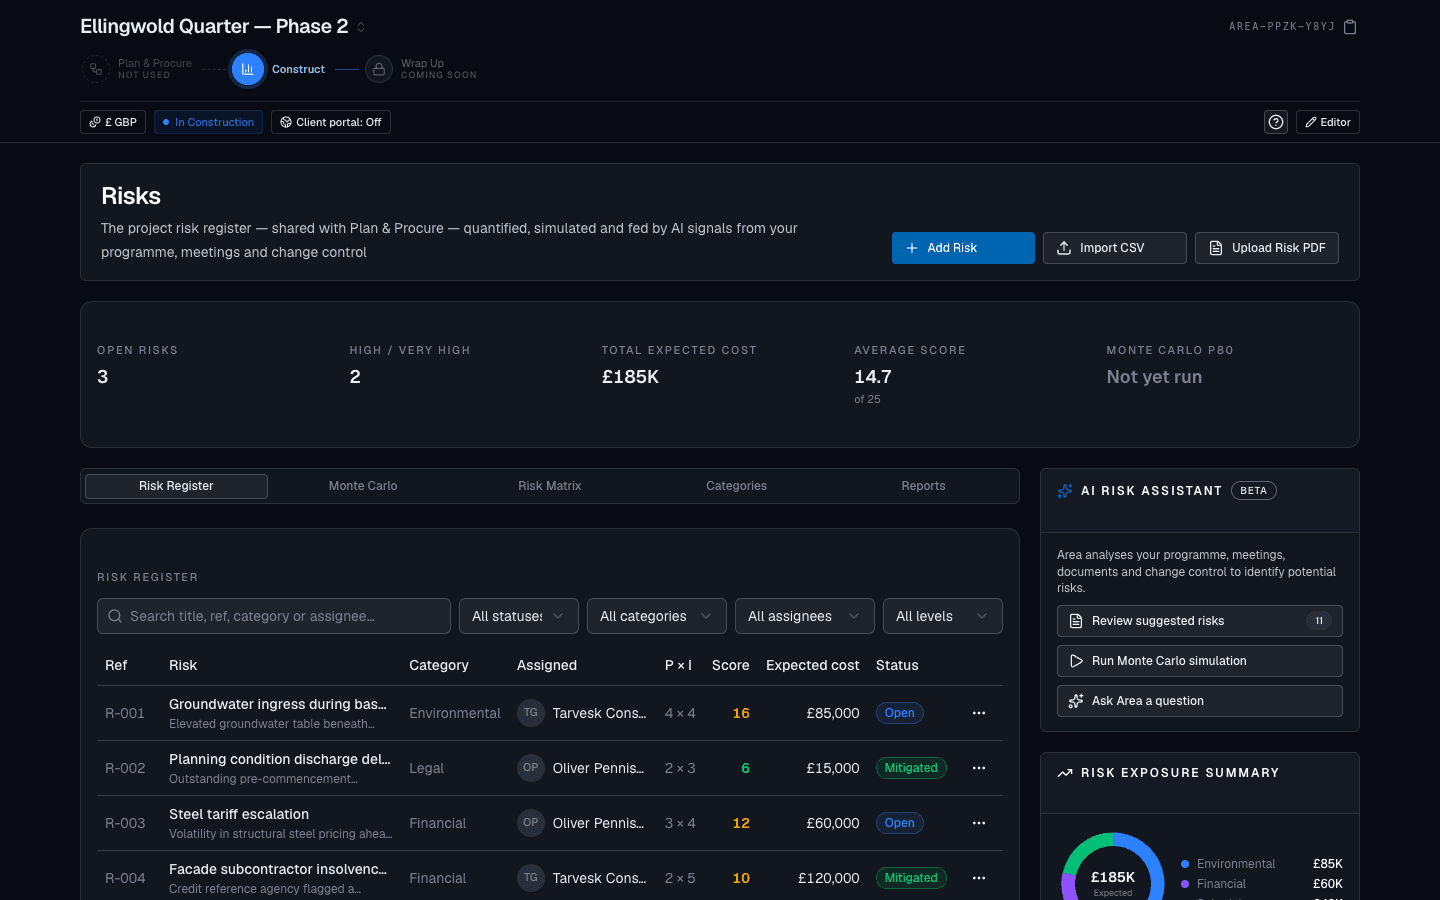
Task: Open row actions menu for R-004
Action: pyautogui.click(x=979, y=878)
